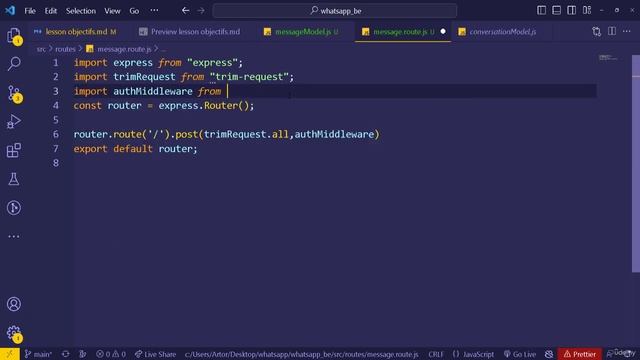Viewport: 640px width, 360px height.
Task: Show more menu bar items ellipsis
Action: click(x=154, y=11)
